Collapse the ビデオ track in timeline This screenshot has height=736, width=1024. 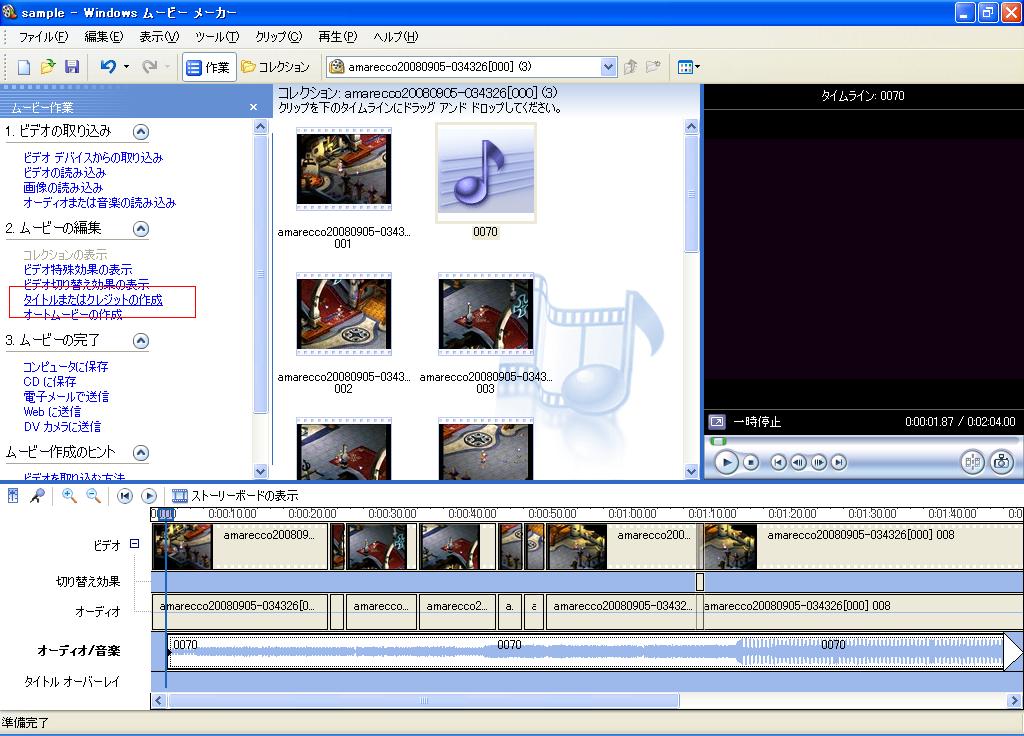134,544
